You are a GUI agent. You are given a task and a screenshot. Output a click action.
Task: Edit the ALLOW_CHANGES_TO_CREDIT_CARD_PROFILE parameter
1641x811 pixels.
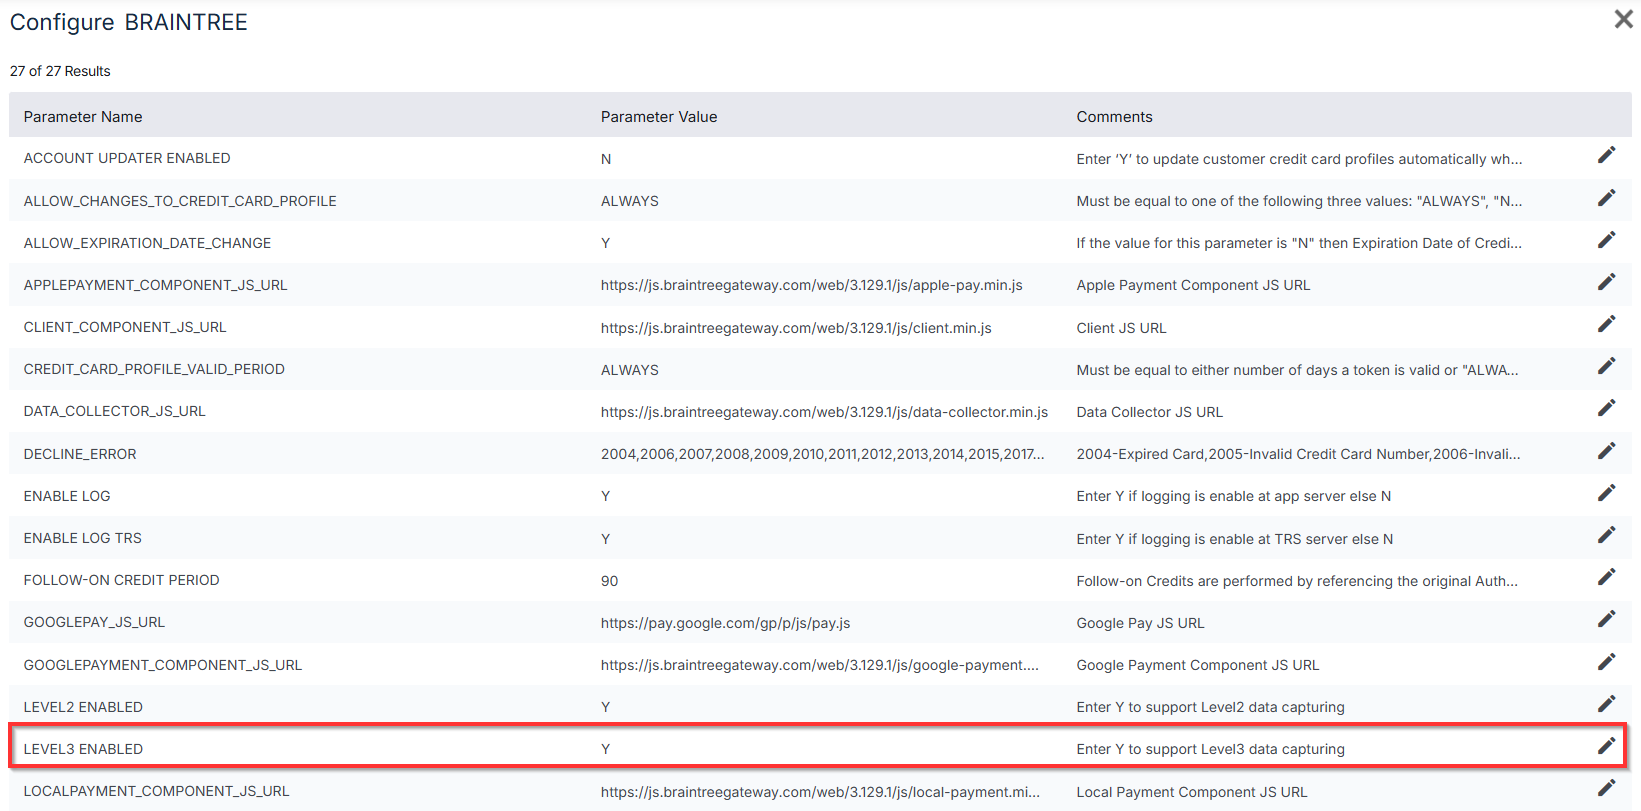pyautogui.click(x=1606, y=198)
